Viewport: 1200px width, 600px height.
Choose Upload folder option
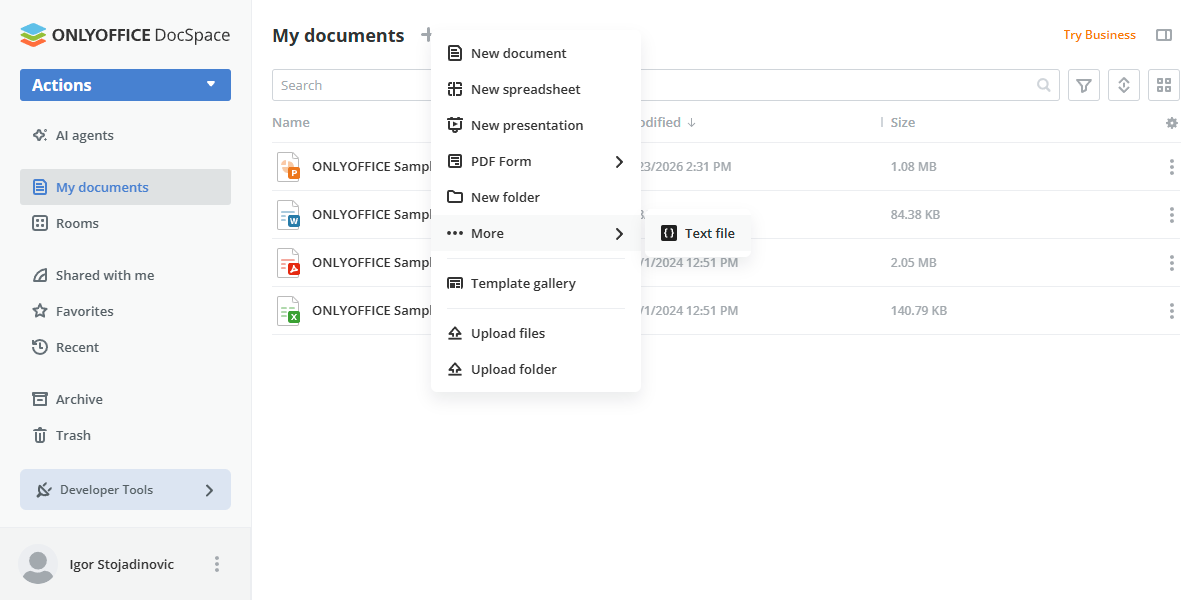[x=536, y=369]
